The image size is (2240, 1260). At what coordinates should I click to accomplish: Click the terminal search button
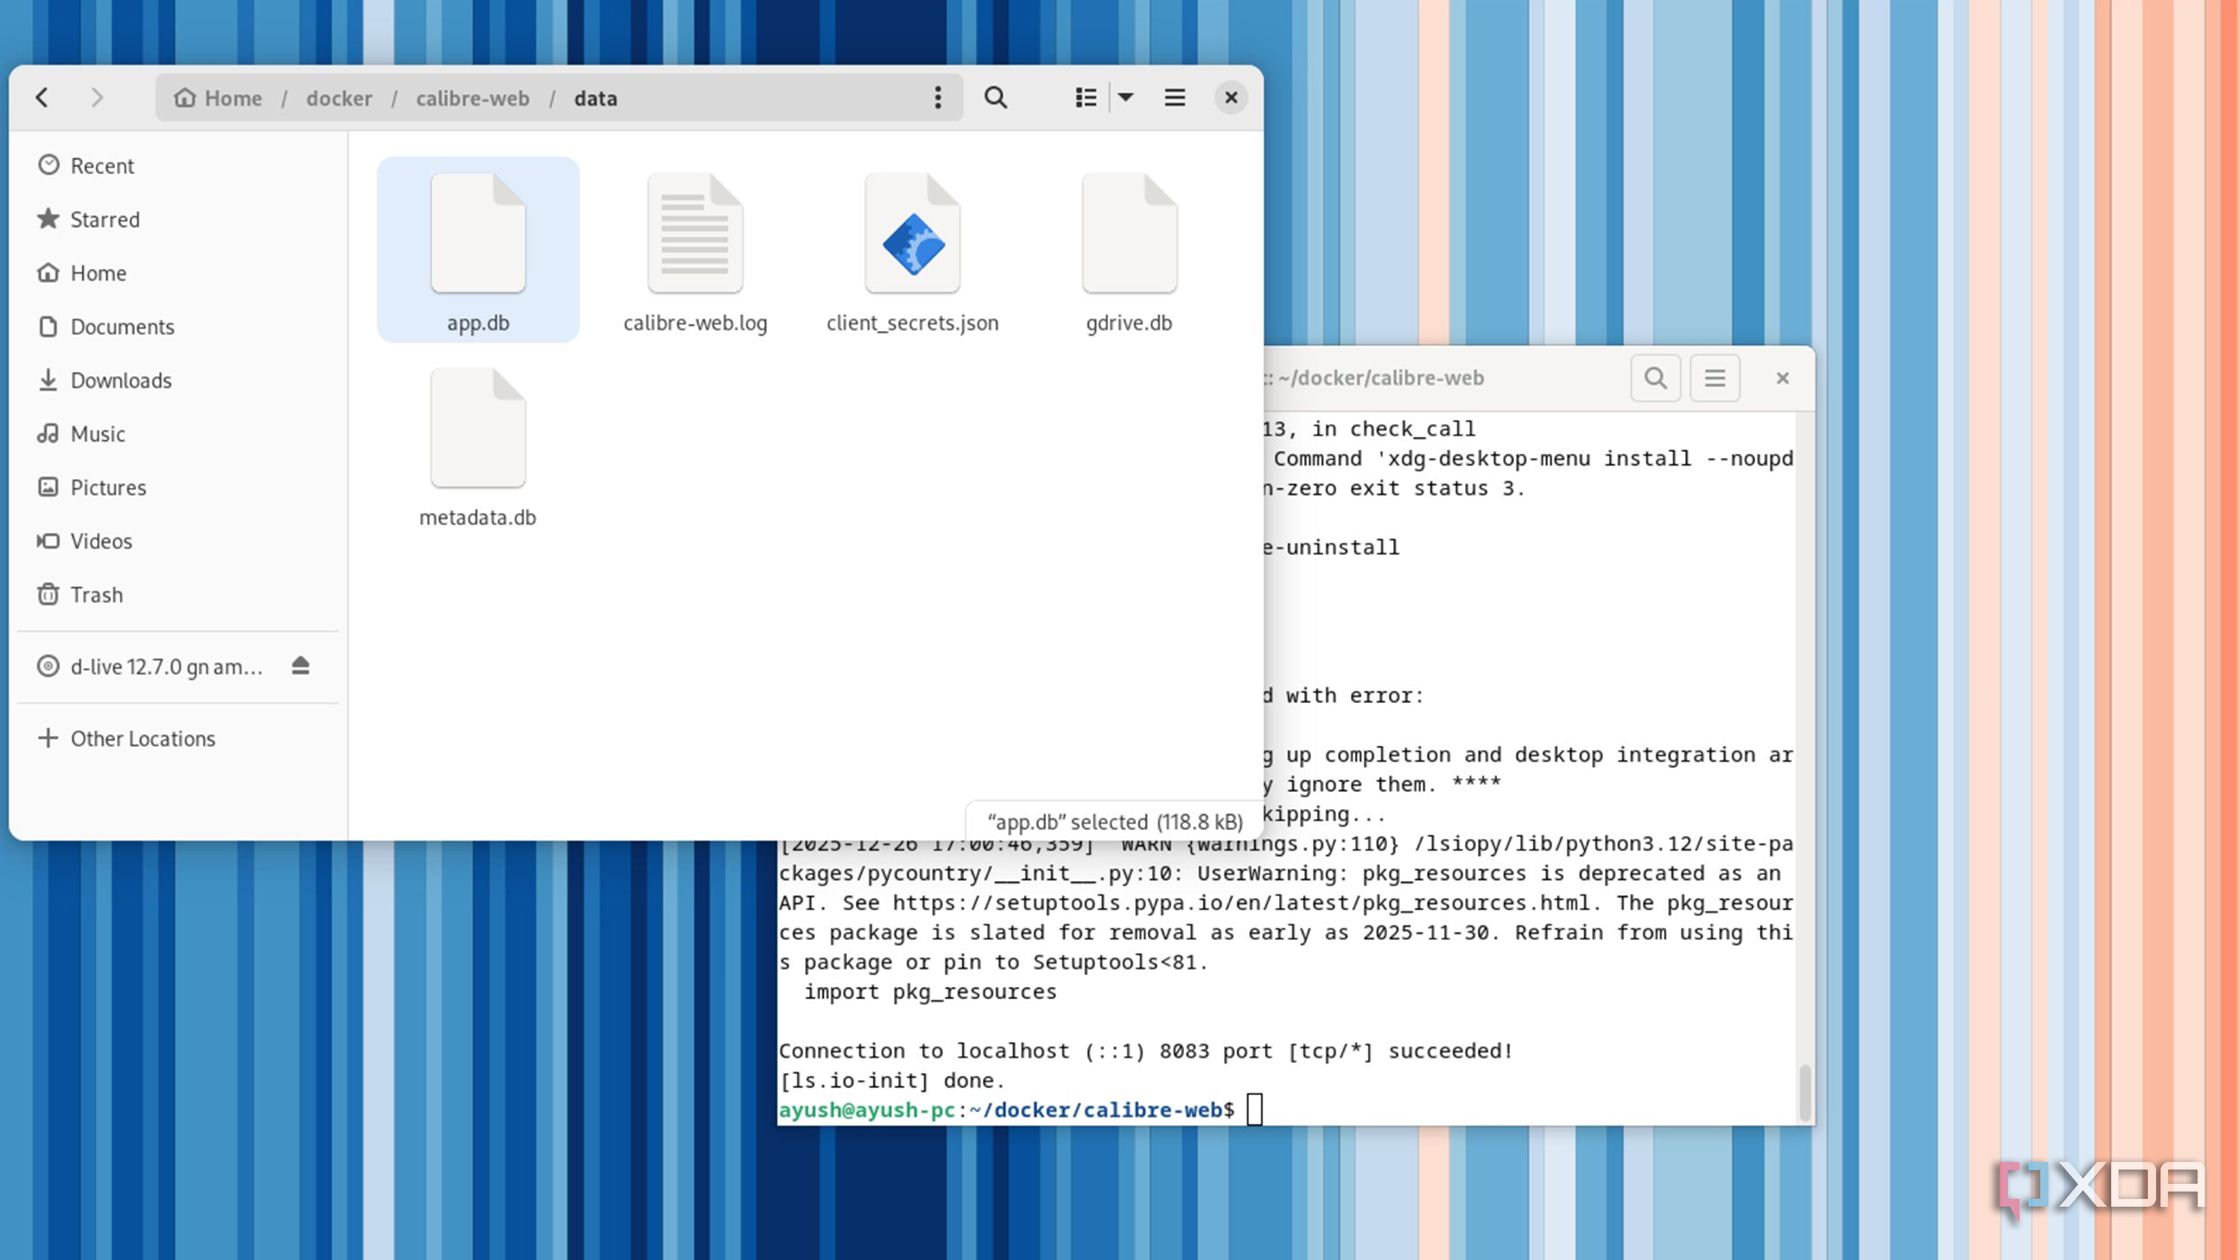[x=1655, y=378]
